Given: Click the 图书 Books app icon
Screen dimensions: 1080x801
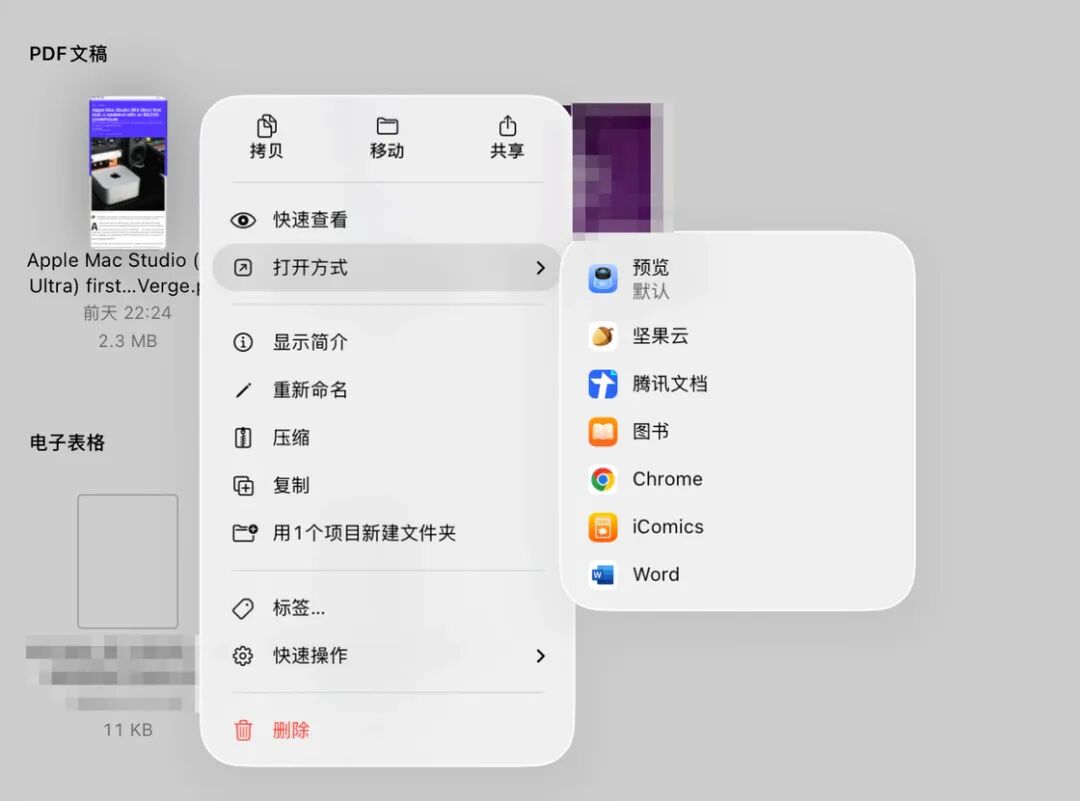Looking at the screenshot, I should click(603, 432).
